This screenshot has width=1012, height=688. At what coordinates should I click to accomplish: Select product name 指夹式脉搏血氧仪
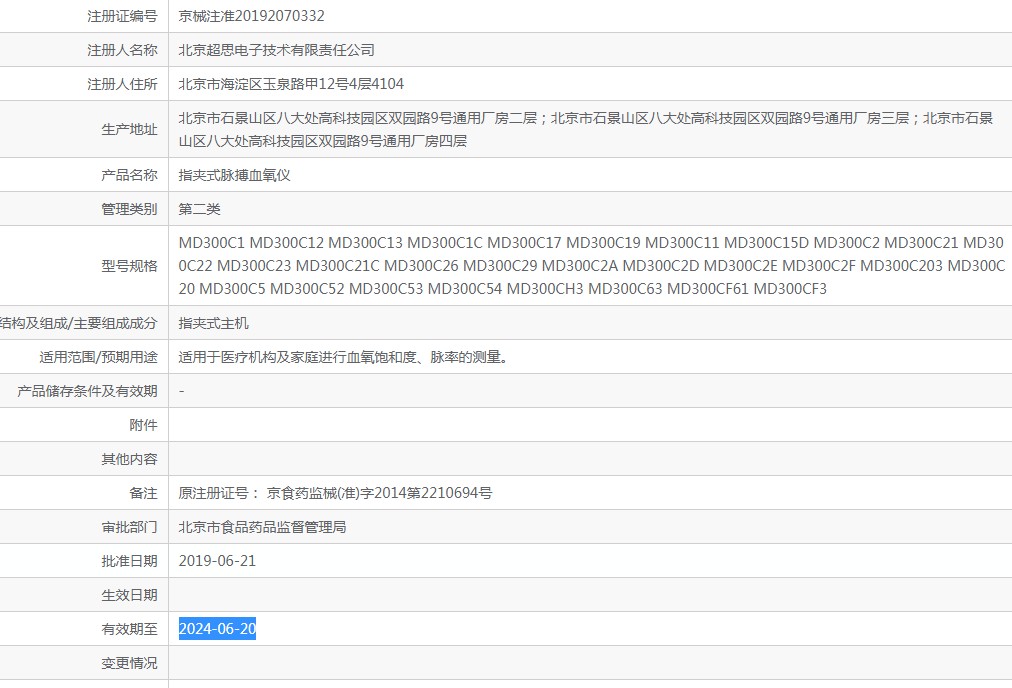(x=234, y=175)
